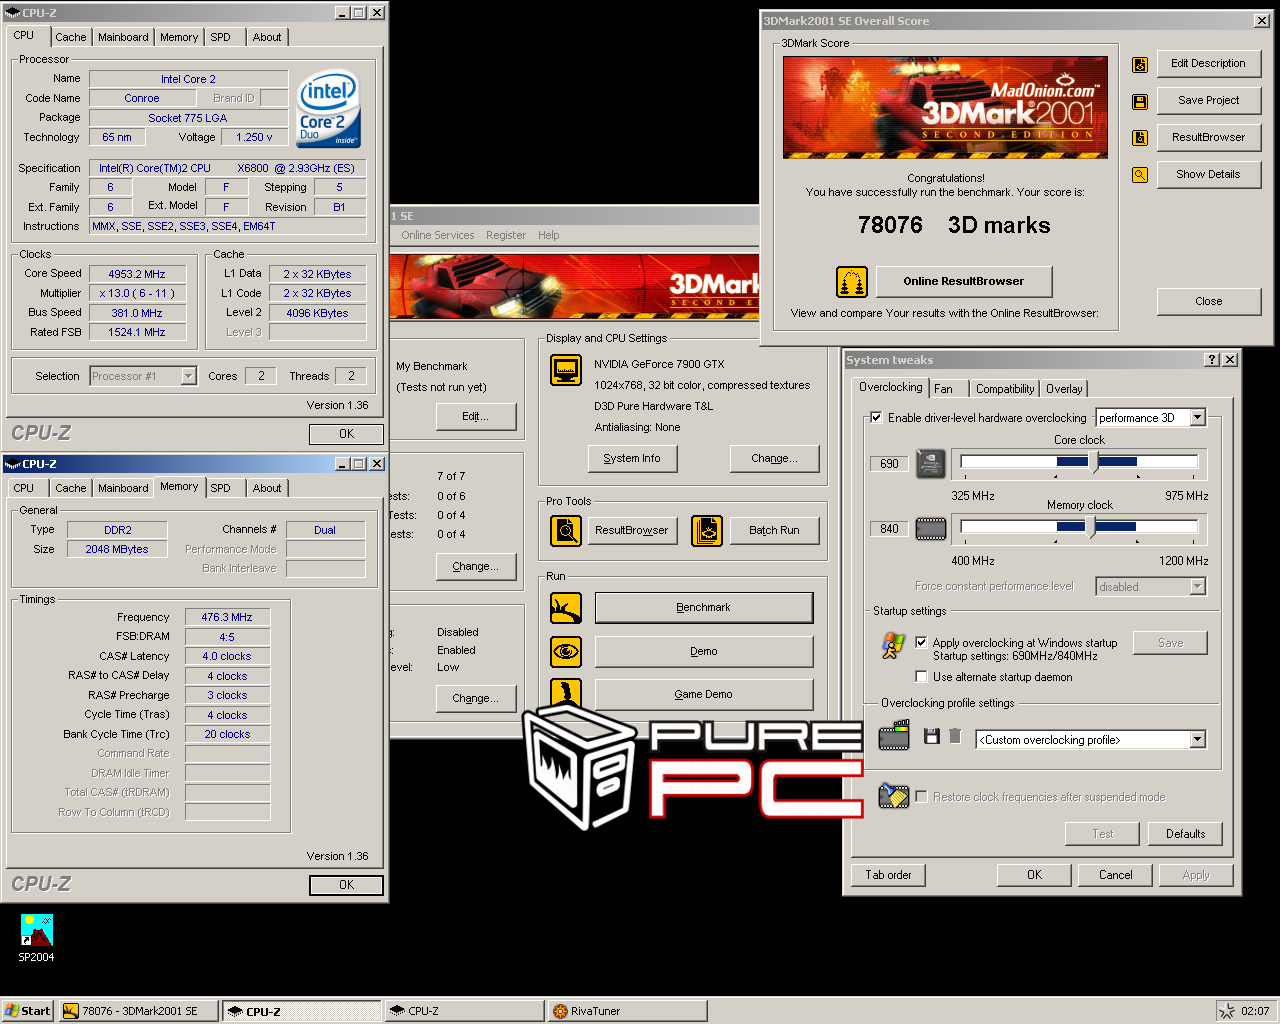Click the core clock value field 690
The image size is (1280, 1024).
pos(889,464)
